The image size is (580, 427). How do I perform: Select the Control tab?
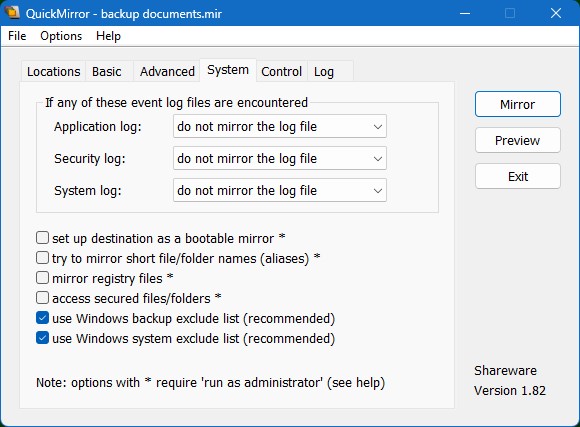coord(281,71)
